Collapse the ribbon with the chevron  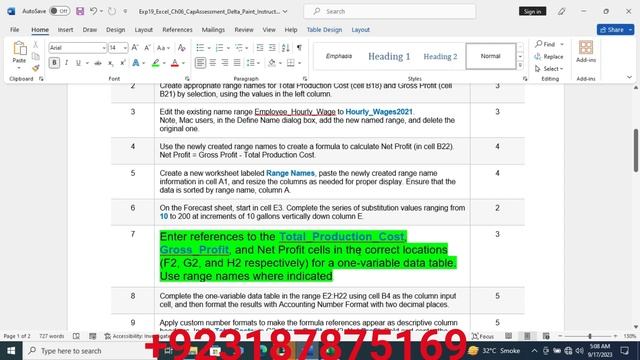(x=629, y=77)
